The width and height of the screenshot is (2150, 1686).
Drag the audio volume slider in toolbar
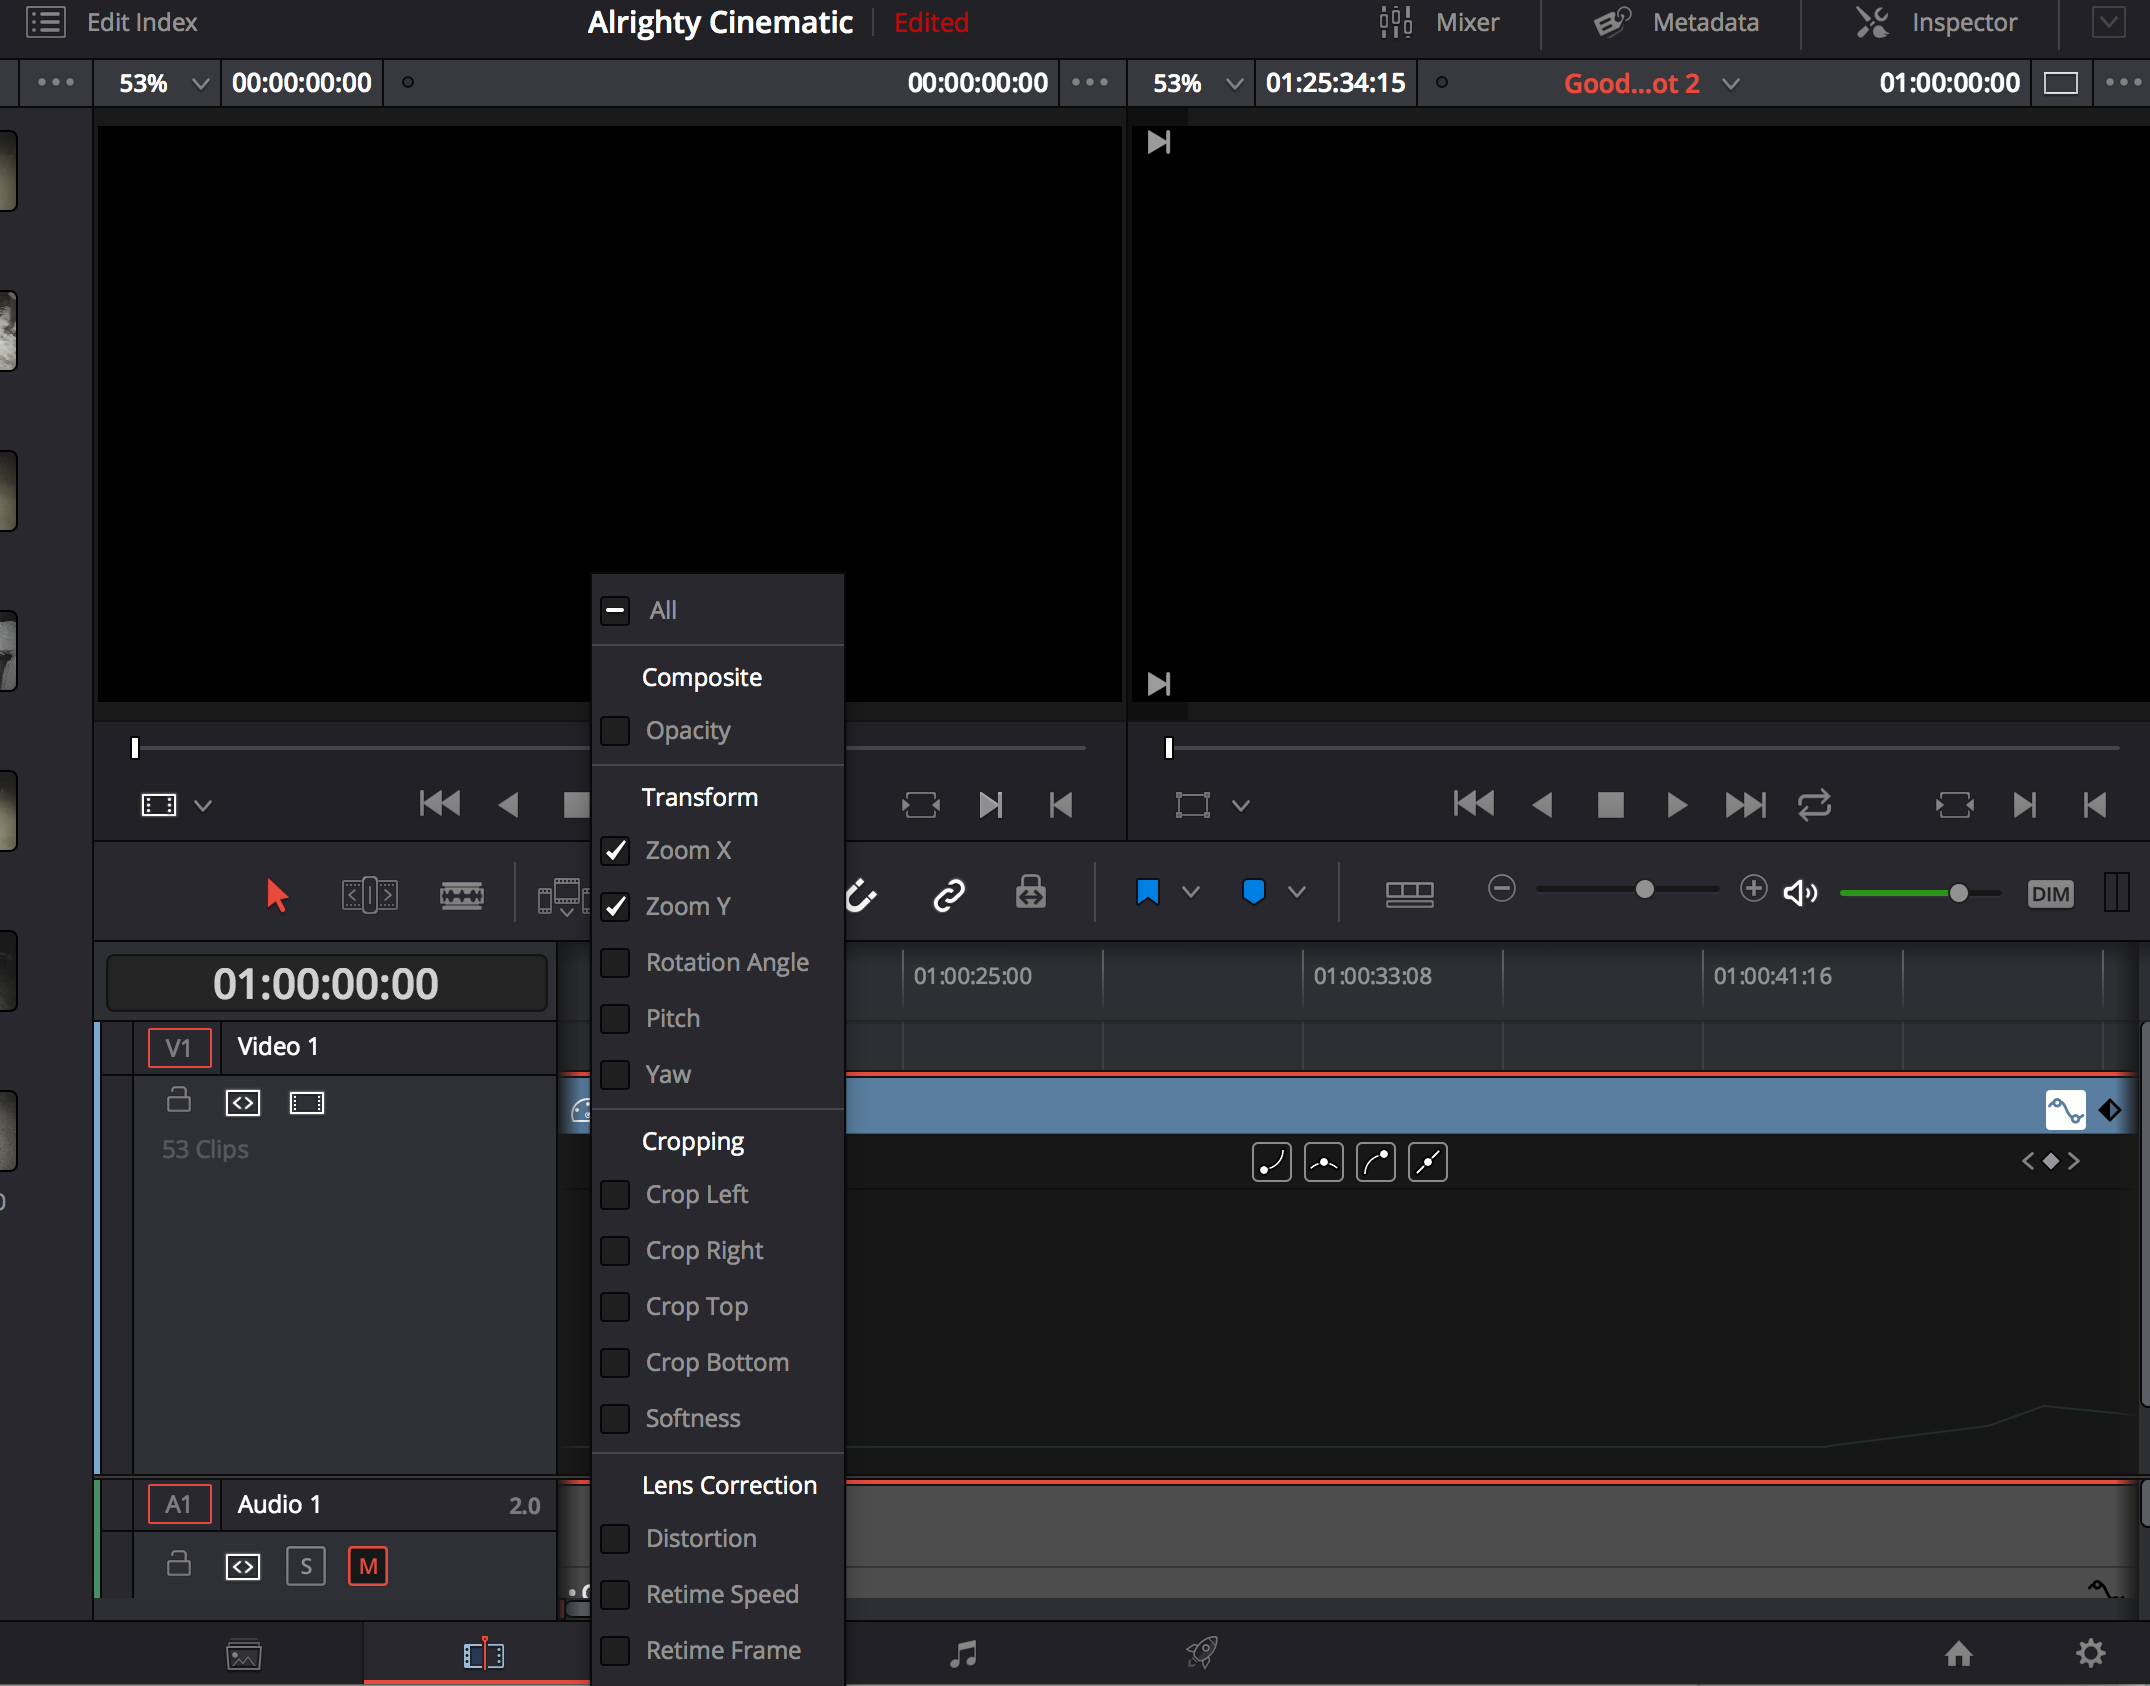pyautogui.click(x=1958, y=894)
